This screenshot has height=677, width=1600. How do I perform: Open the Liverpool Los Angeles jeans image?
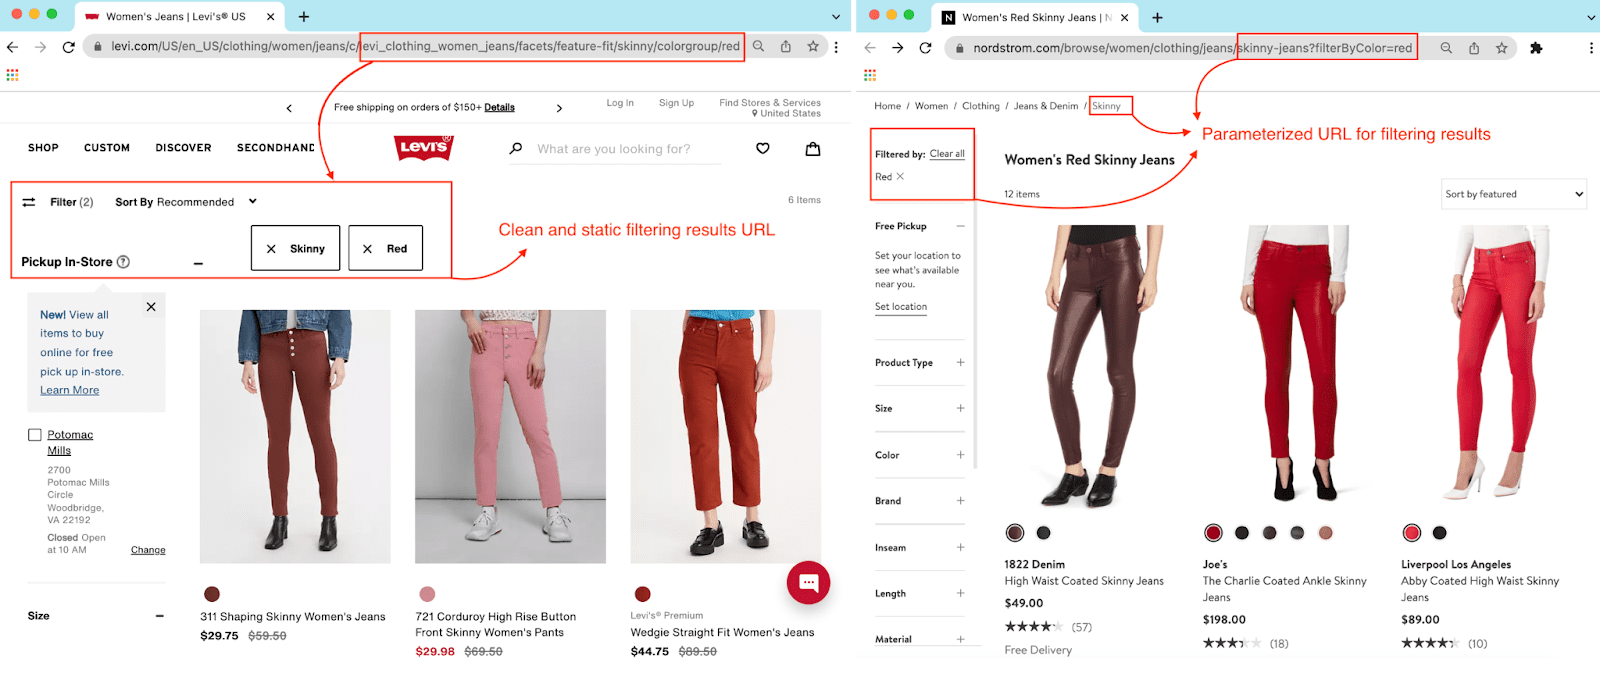[1495, 362]
